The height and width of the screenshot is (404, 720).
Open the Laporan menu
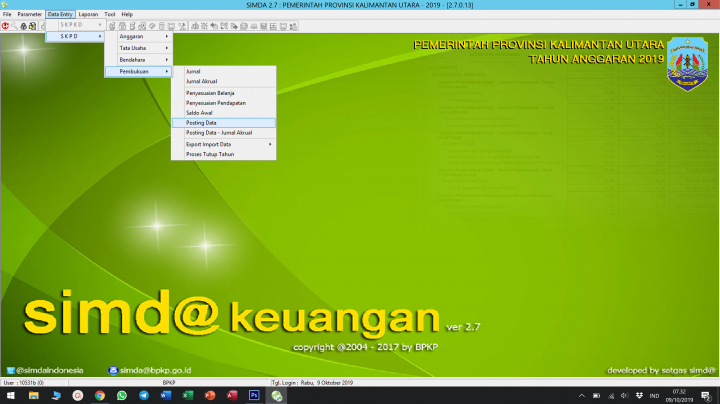coord(88,14)
